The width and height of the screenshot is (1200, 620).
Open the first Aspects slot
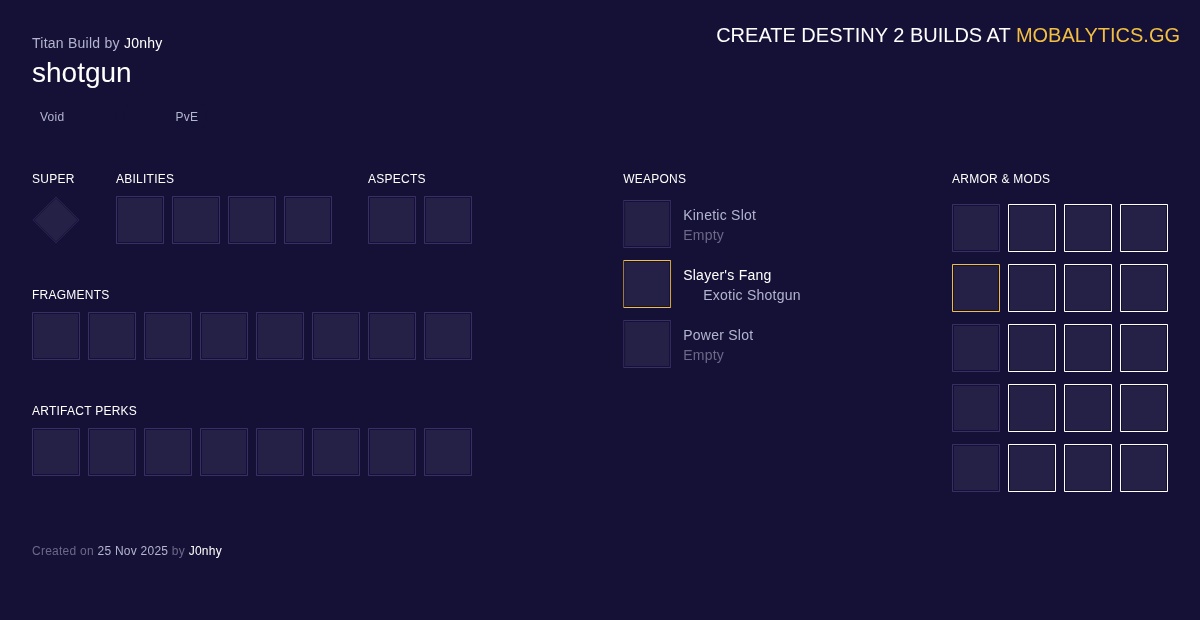pos(392,220)
